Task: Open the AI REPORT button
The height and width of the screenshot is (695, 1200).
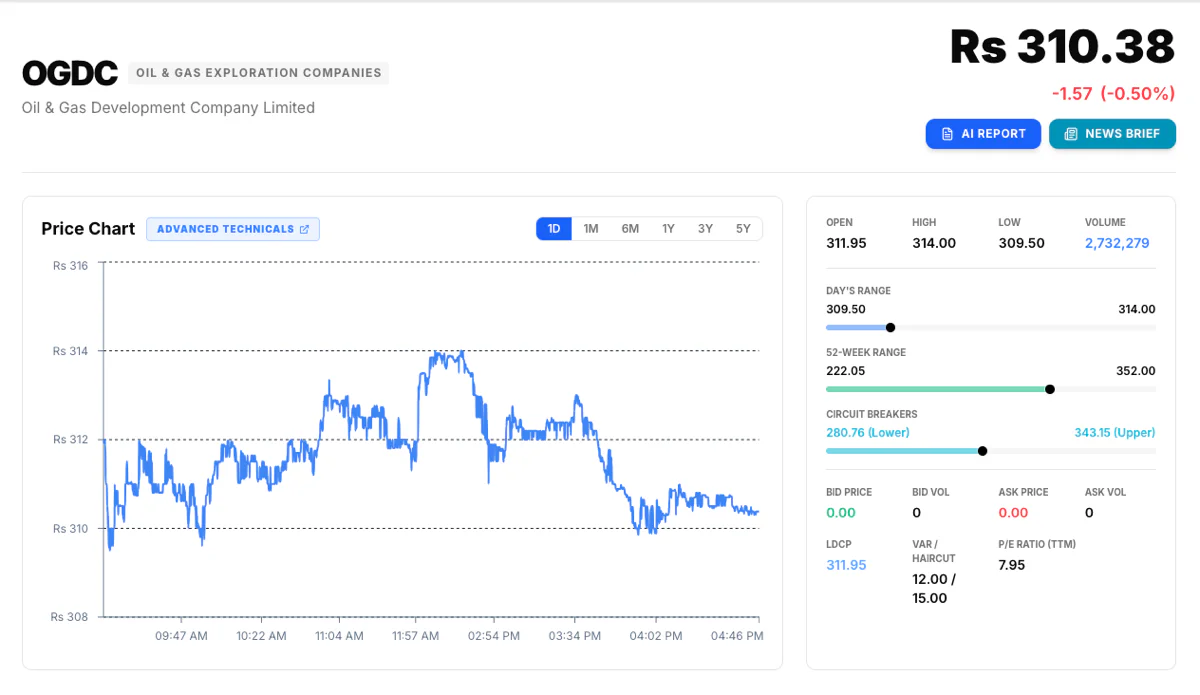Action: (x=983, y=134)
